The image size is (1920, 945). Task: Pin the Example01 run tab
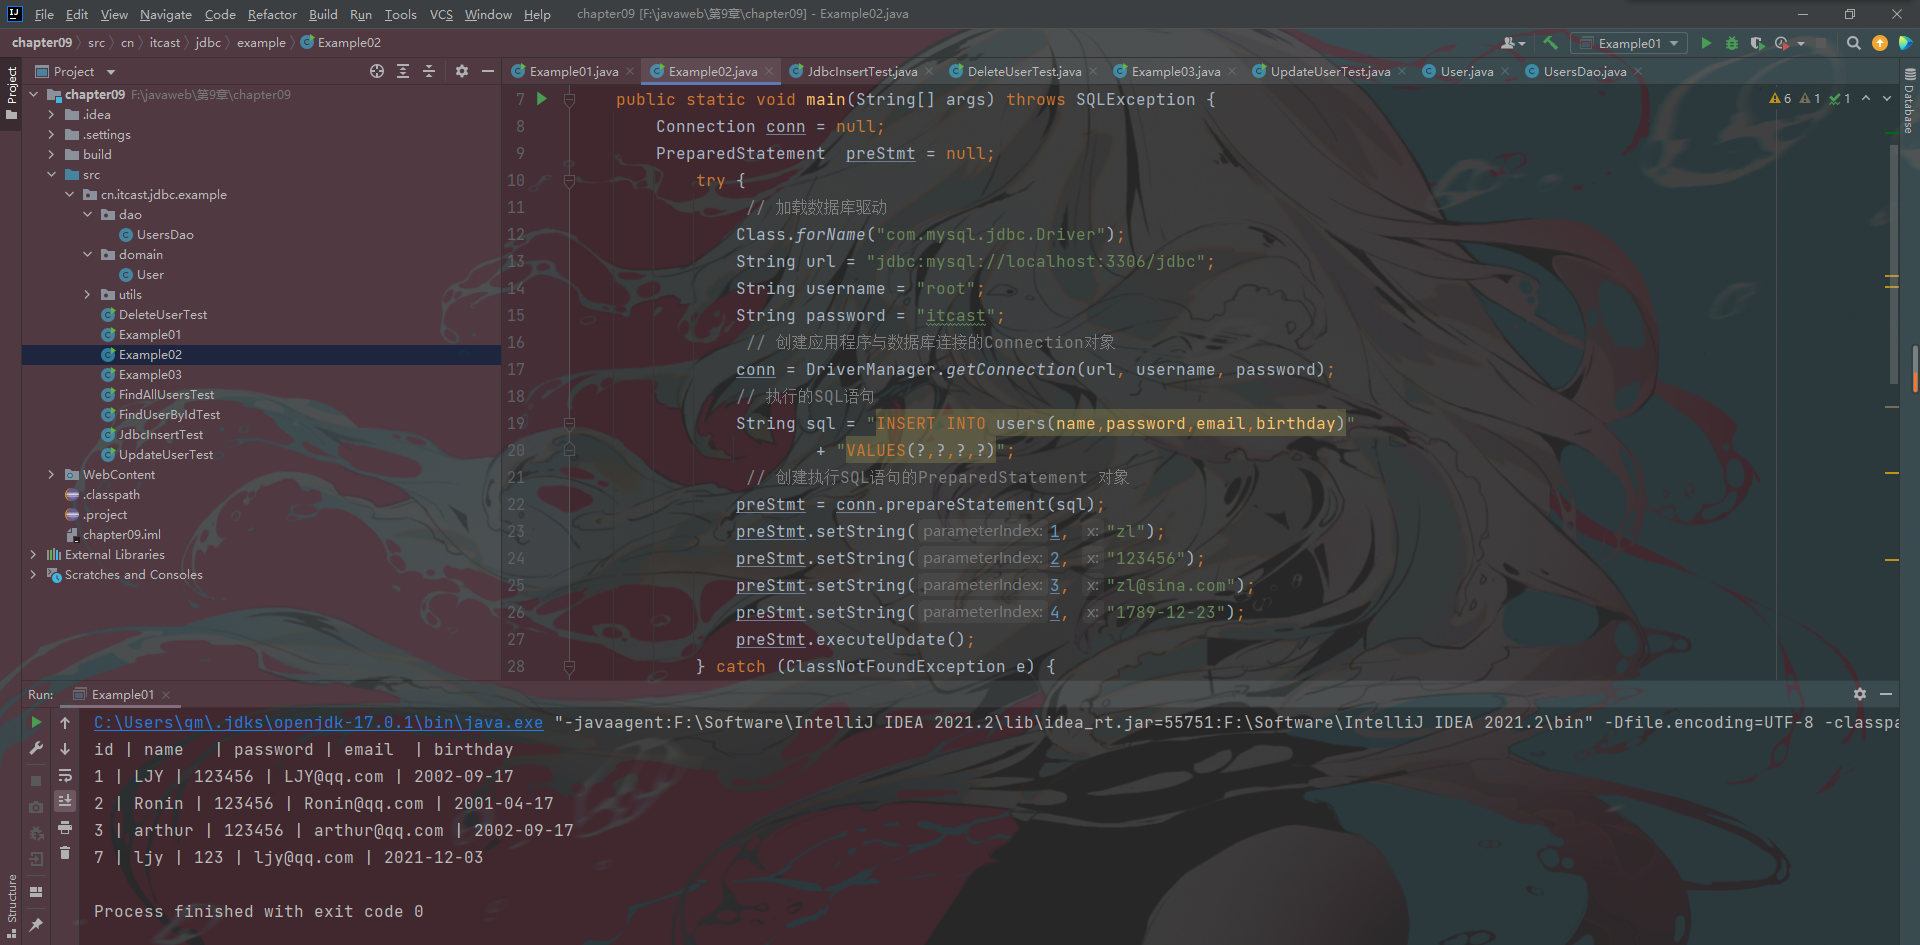coord(36,922)
